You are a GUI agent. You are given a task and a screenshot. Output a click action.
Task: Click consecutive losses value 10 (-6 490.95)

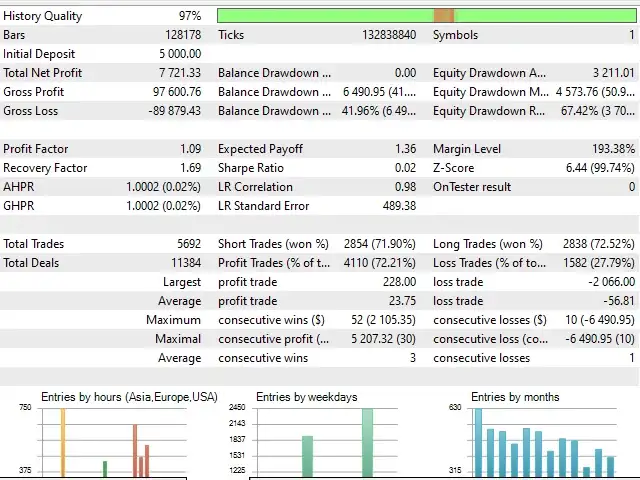click(x=600, y=320)
